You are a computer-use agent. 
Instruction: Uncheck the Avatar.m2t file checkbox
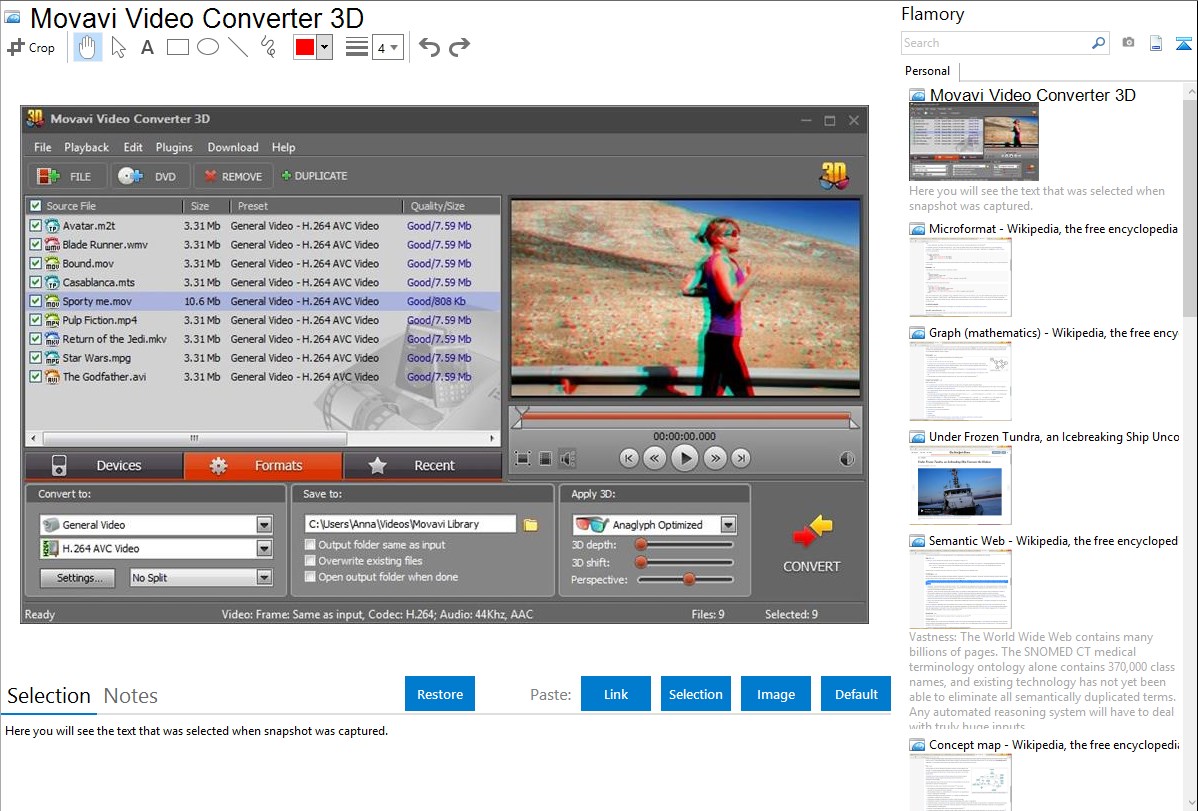click(x=36, y=226)
